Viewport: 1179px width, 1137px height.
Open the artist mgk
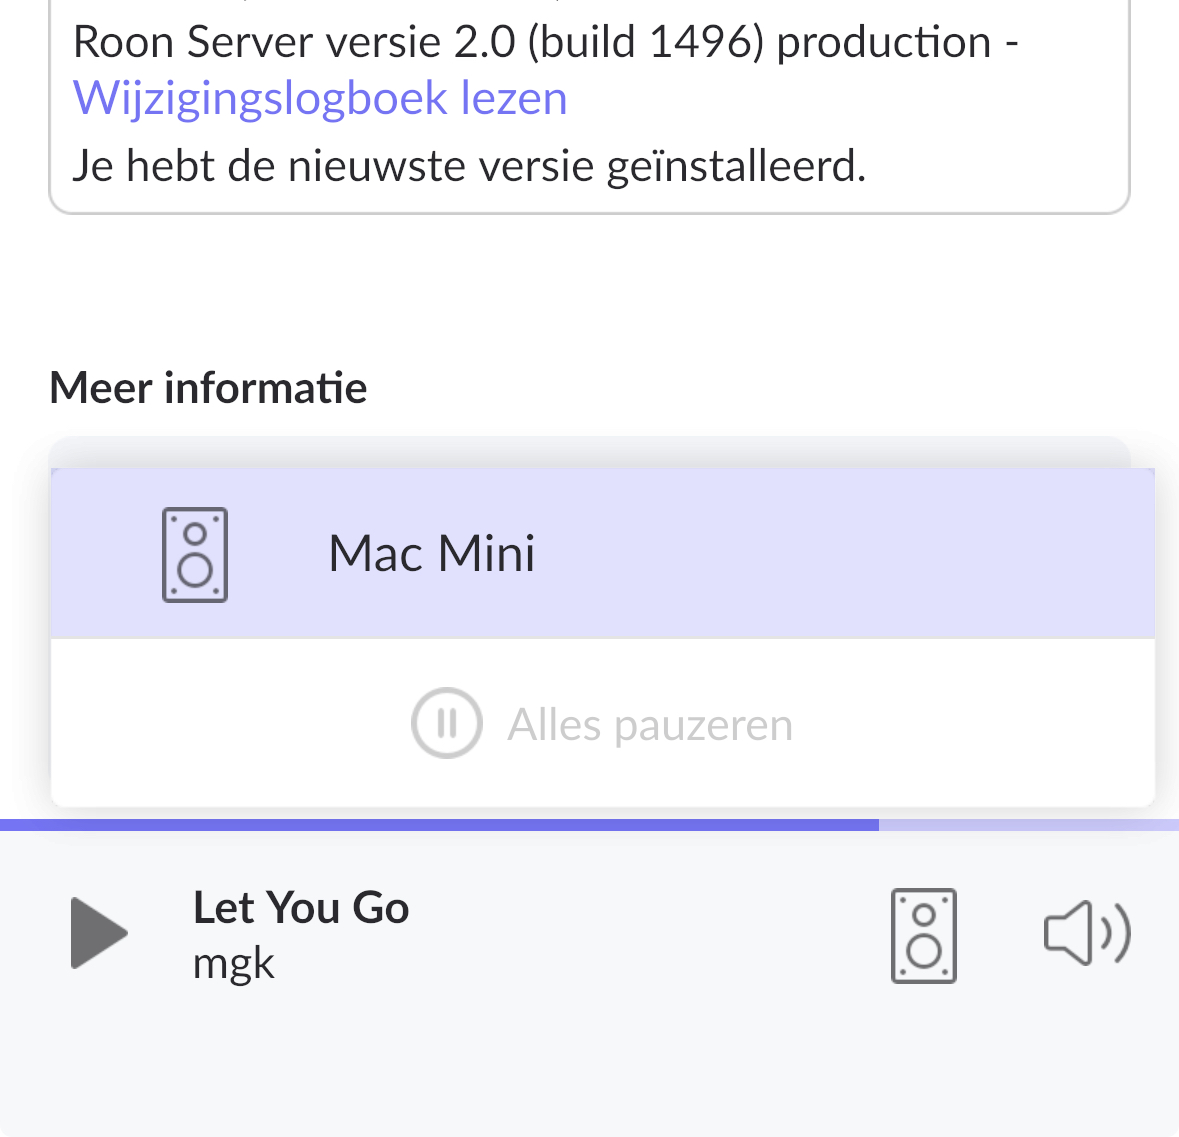[x=234, y=963]
